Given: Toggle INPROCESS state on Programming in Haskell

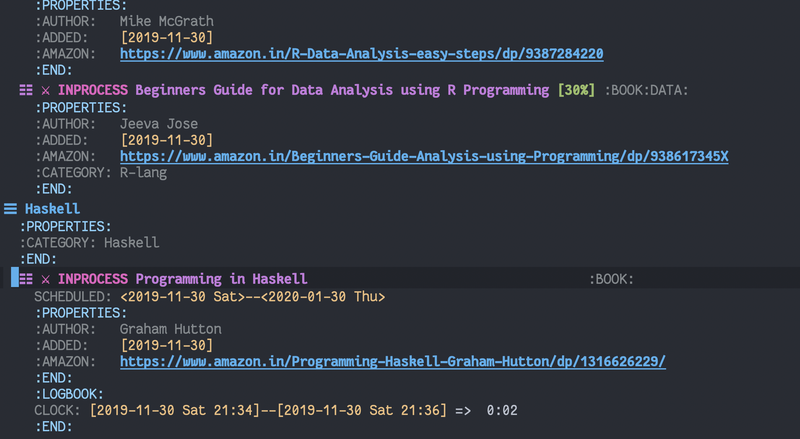Looking at the screenshot, I should click(92, 279).
